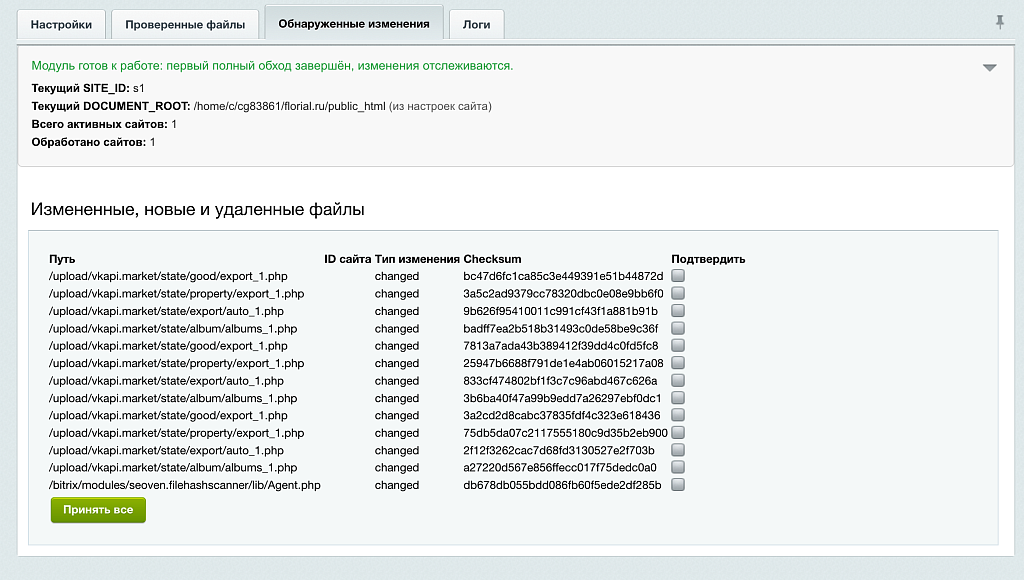This screenshot has height=580, width=1024.
Task: Select the Agent.php file path text
Action: pos(186,485)
